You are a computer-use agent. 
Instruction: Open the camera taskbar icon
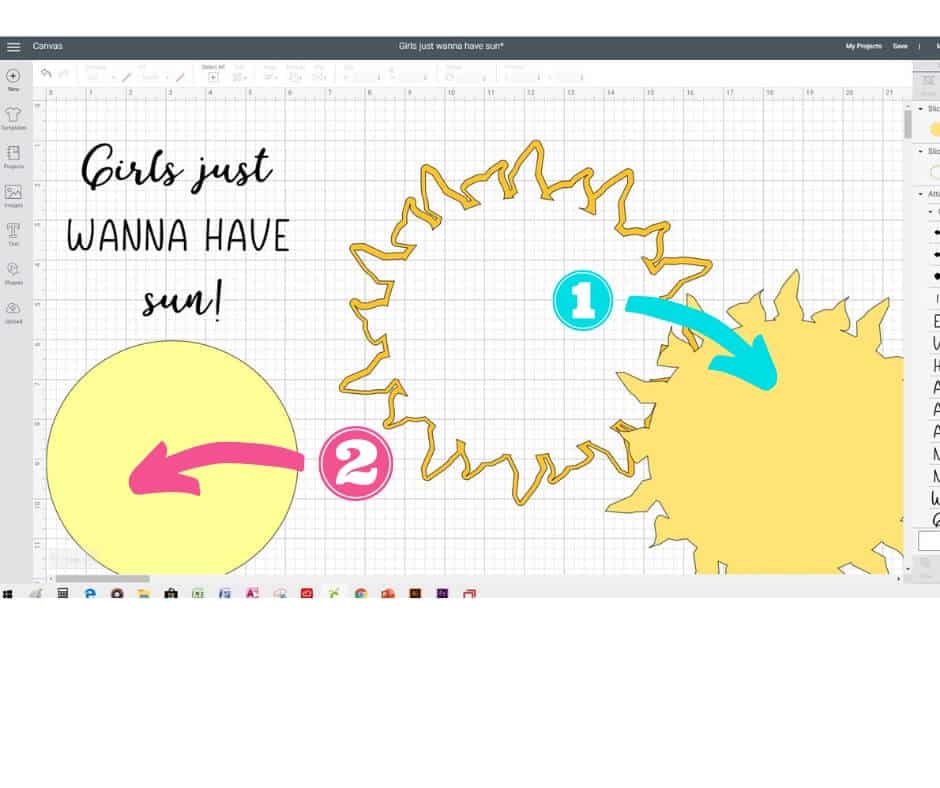(x=117, y=594)
